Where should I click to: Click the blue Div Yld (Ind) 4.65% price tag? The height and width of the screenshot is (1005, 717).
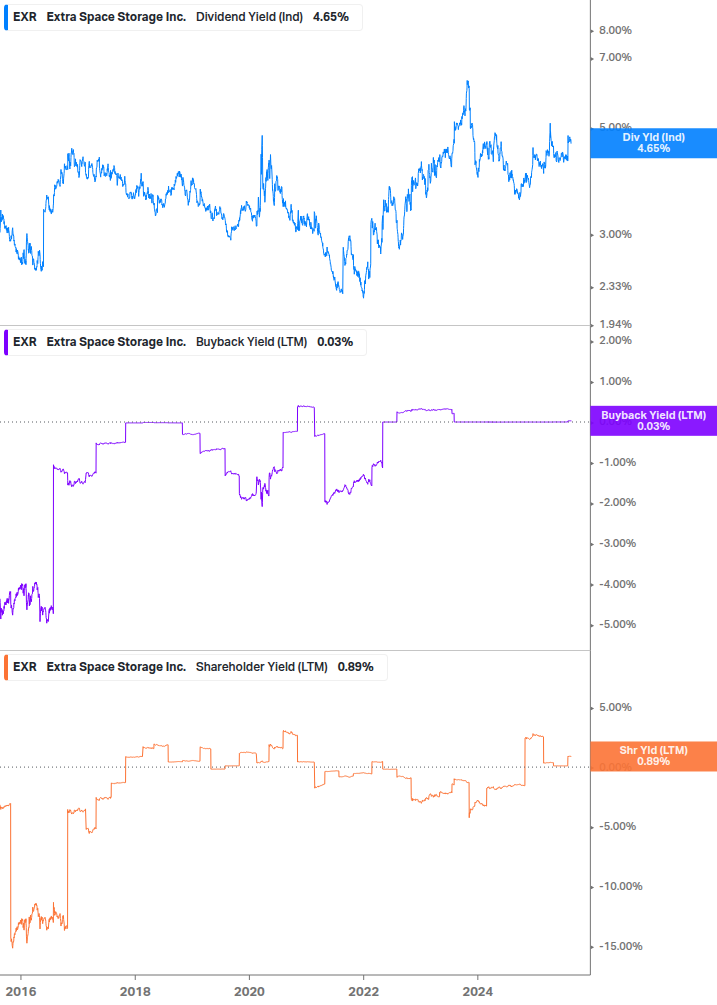654,143
